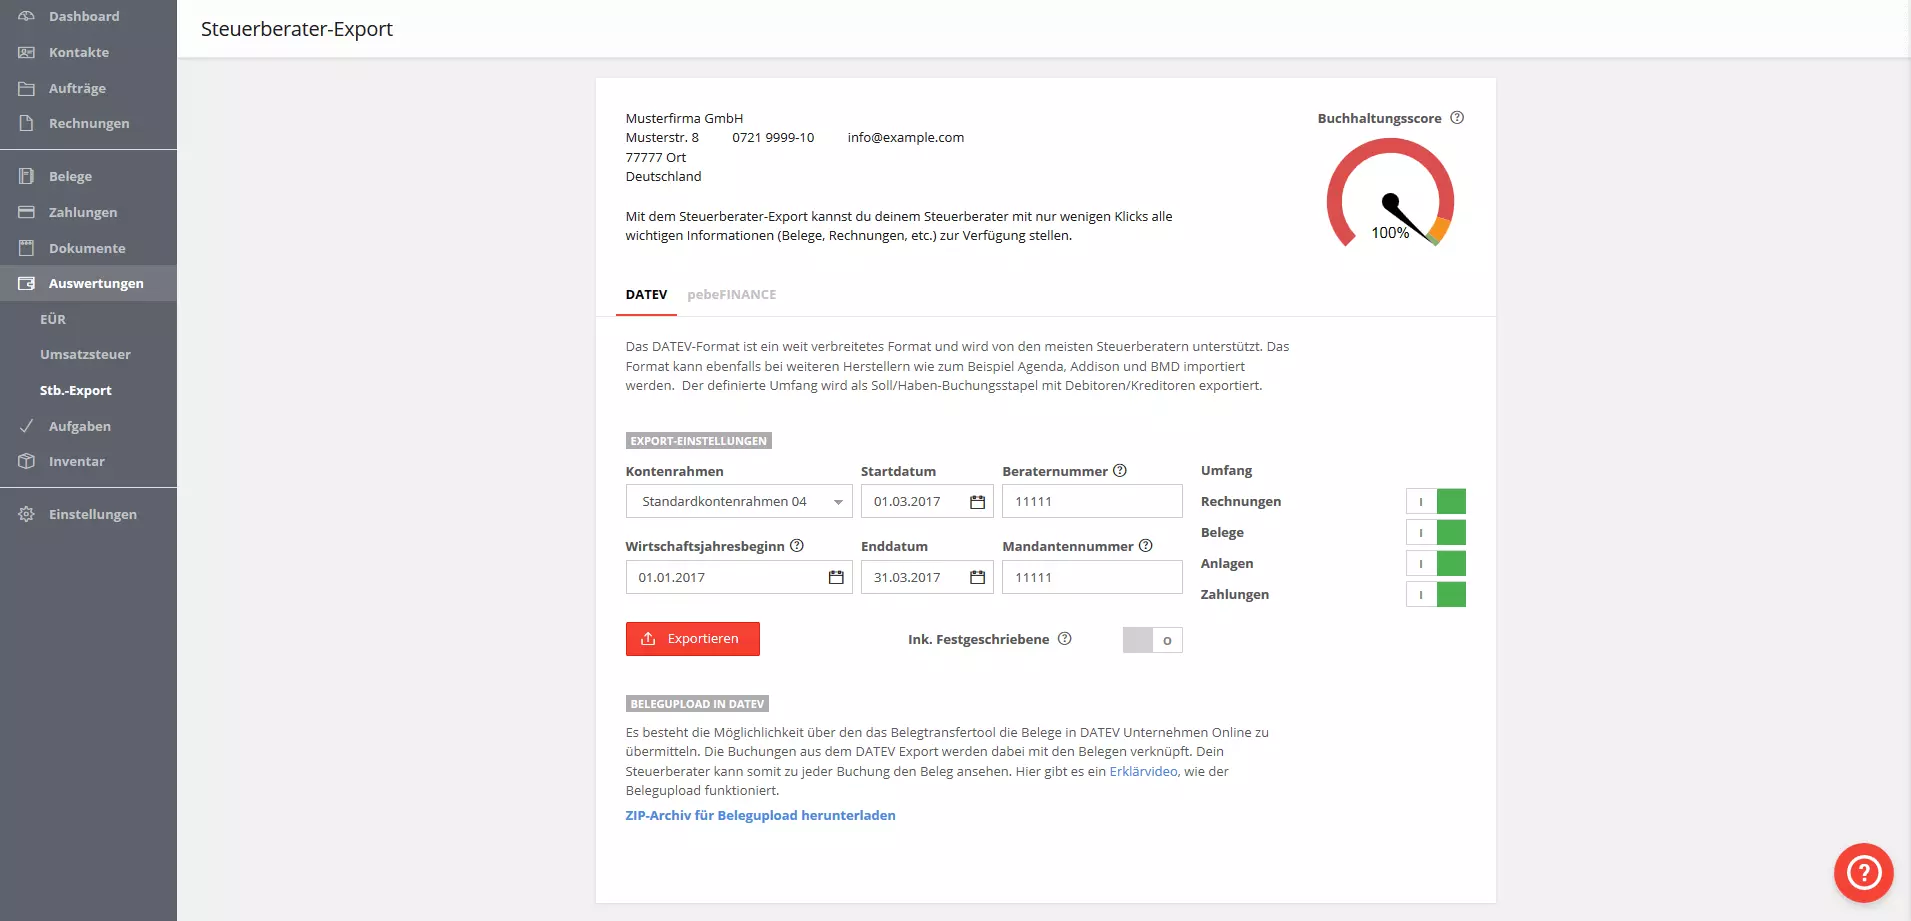
Task: Open the Startdatum calendar picker
Action: pos(977,501)
